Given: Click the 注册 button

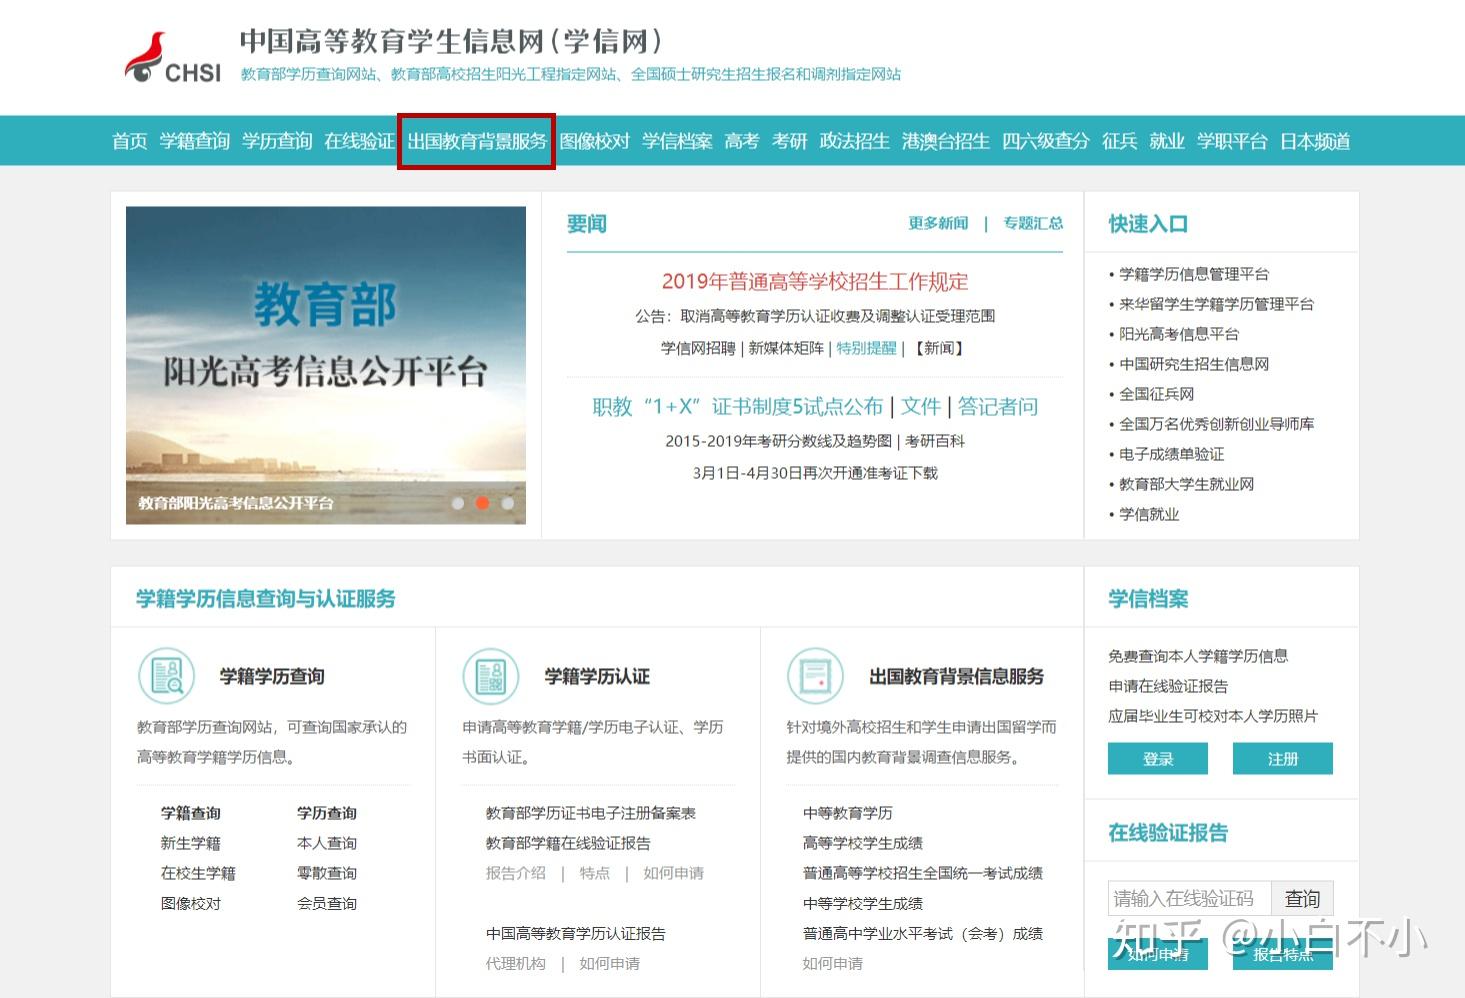Looking at the screenshot, I should [x=1282, y=758].
